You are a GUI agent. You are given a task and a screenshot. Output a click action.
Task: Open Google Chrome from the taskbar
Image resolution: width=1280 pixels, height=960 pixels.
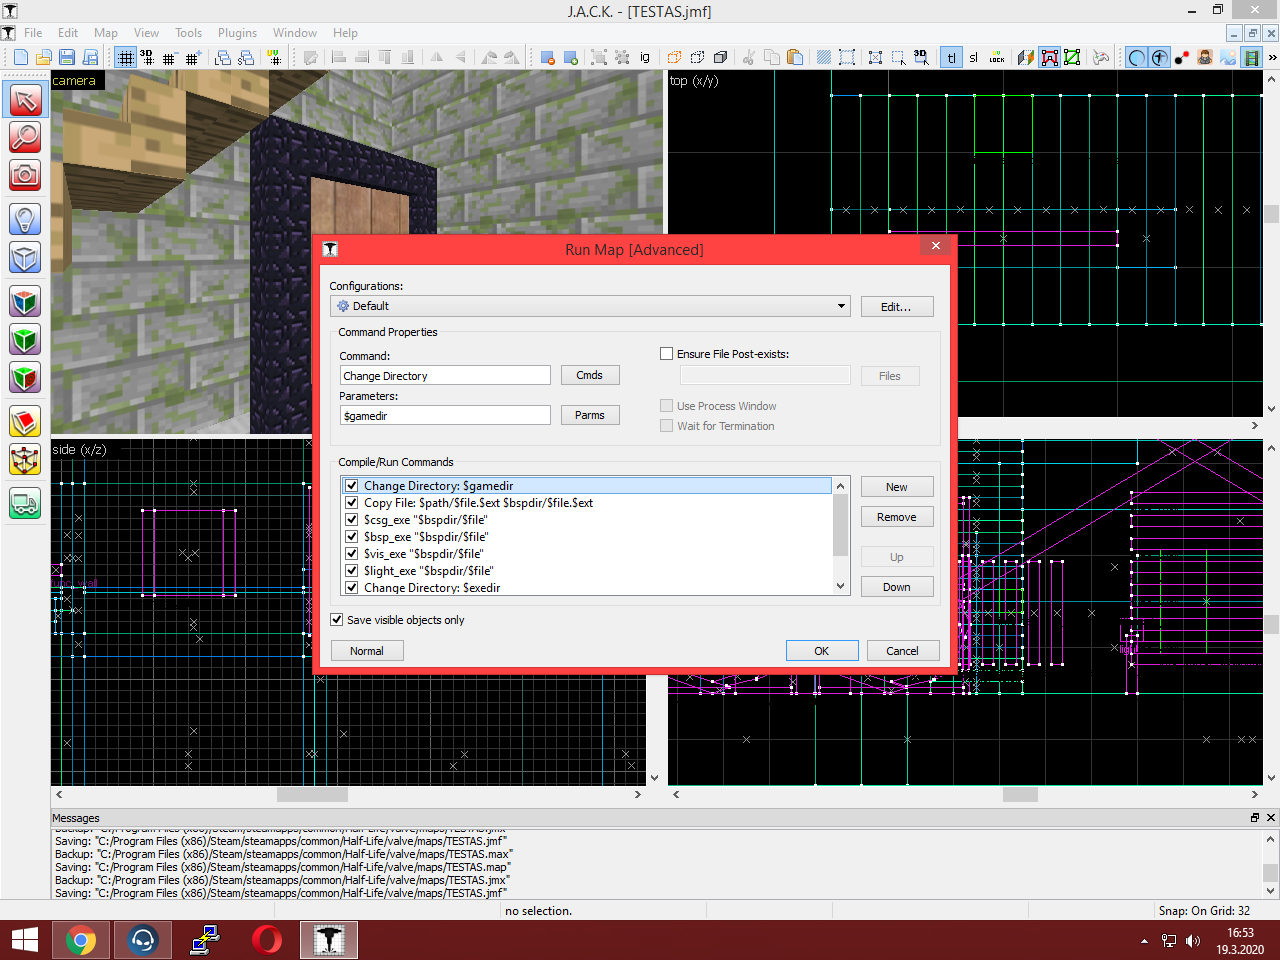[x=81, y=940]
